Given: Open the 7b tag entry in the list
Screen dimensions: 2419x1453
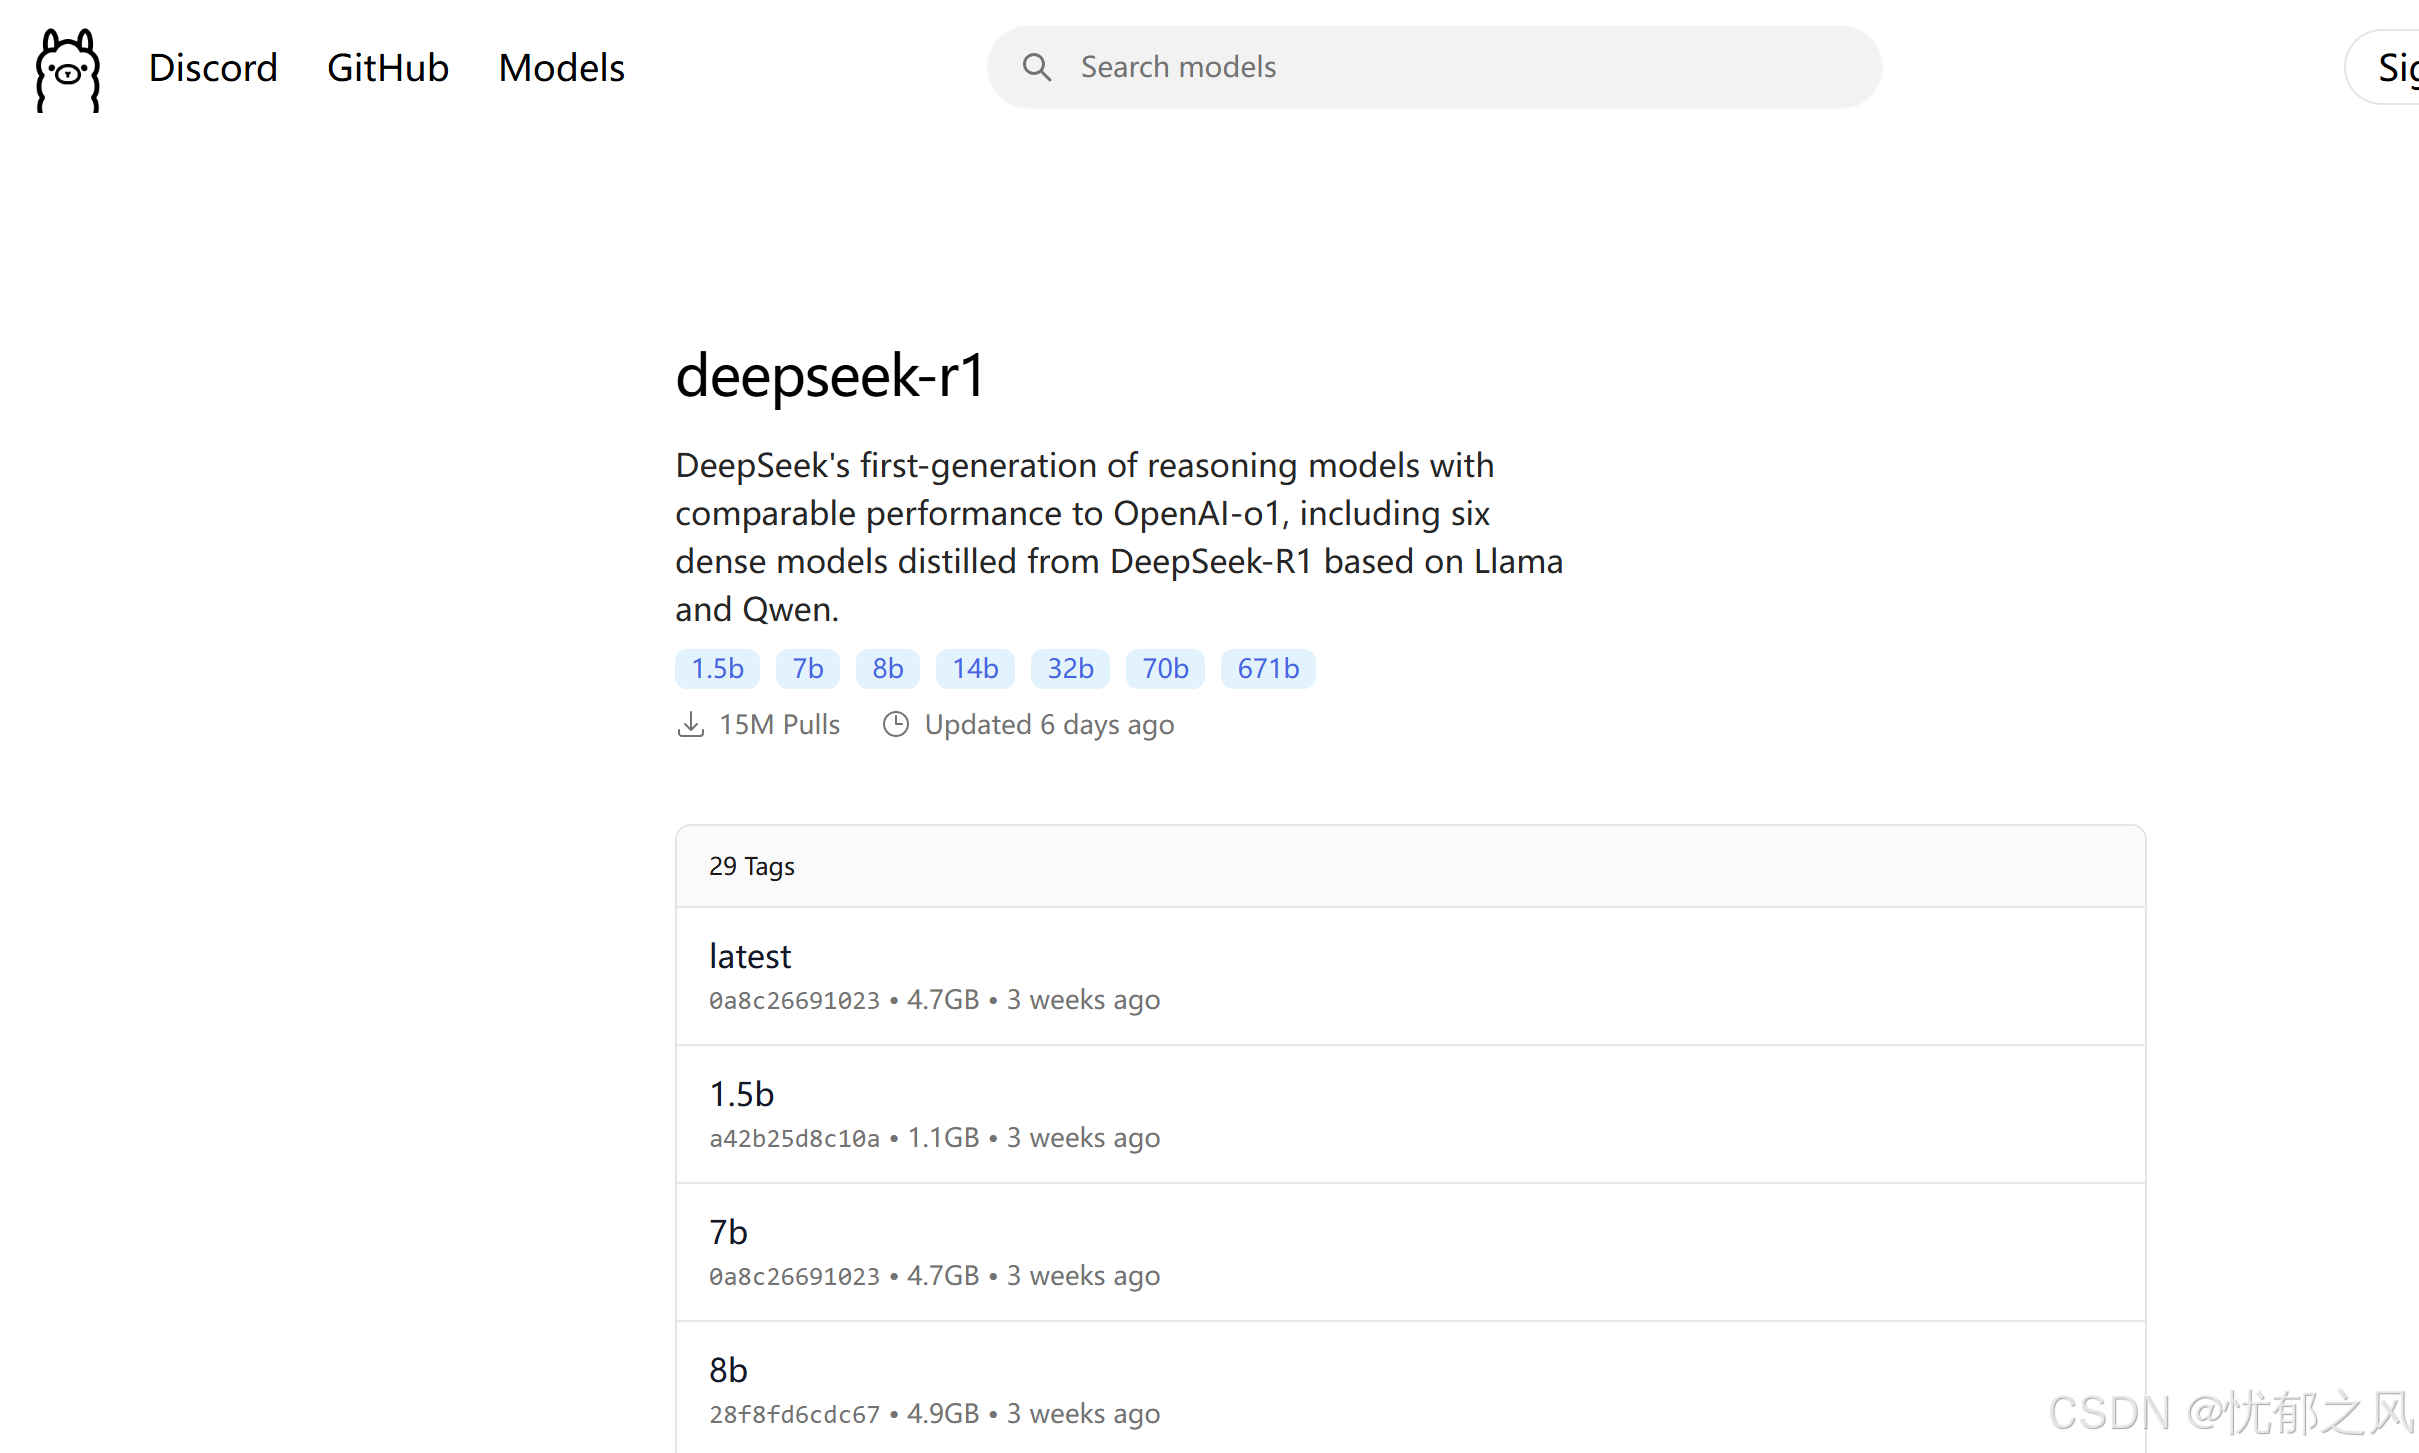Looking at the screenshot, I should (728, 1232).
